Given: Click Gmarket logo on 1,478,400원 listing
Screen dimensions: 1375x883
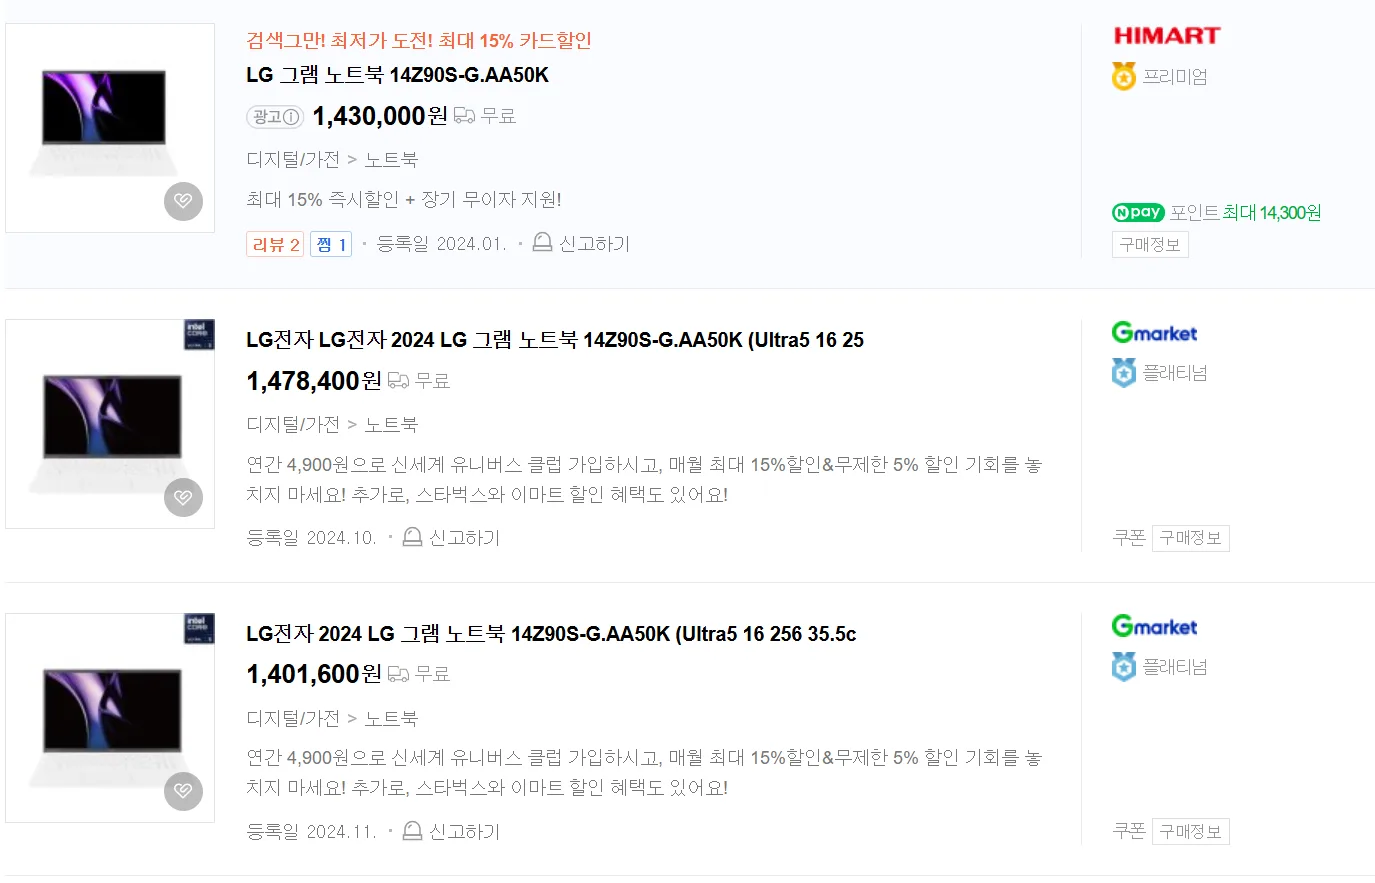Looking at the screenshot, I should 1154,332.
